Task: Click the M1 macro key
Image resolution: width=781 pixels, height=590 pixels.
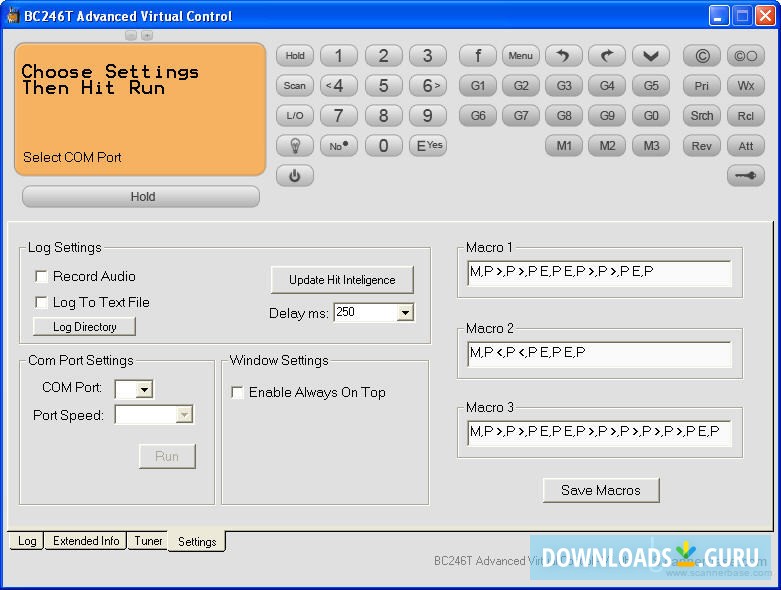Action: point(564,146)
